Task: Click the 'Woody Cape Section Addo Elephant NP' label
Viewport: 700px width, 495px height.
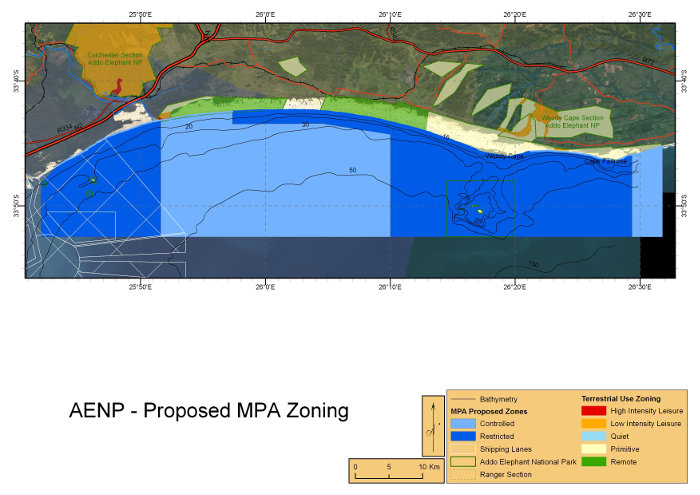Action: pyautogui.click(x=572, y=122)
